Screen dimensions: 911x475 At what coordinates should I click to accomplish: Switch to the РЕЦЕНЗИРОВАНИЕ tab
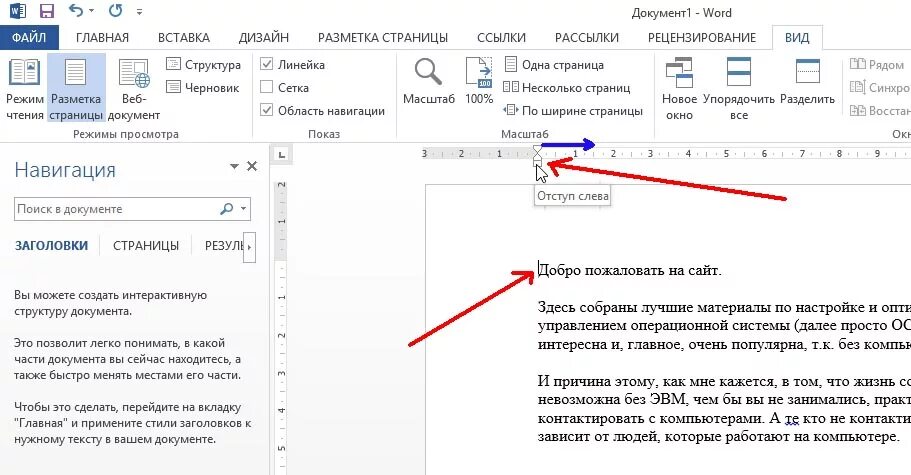point(702,38)
